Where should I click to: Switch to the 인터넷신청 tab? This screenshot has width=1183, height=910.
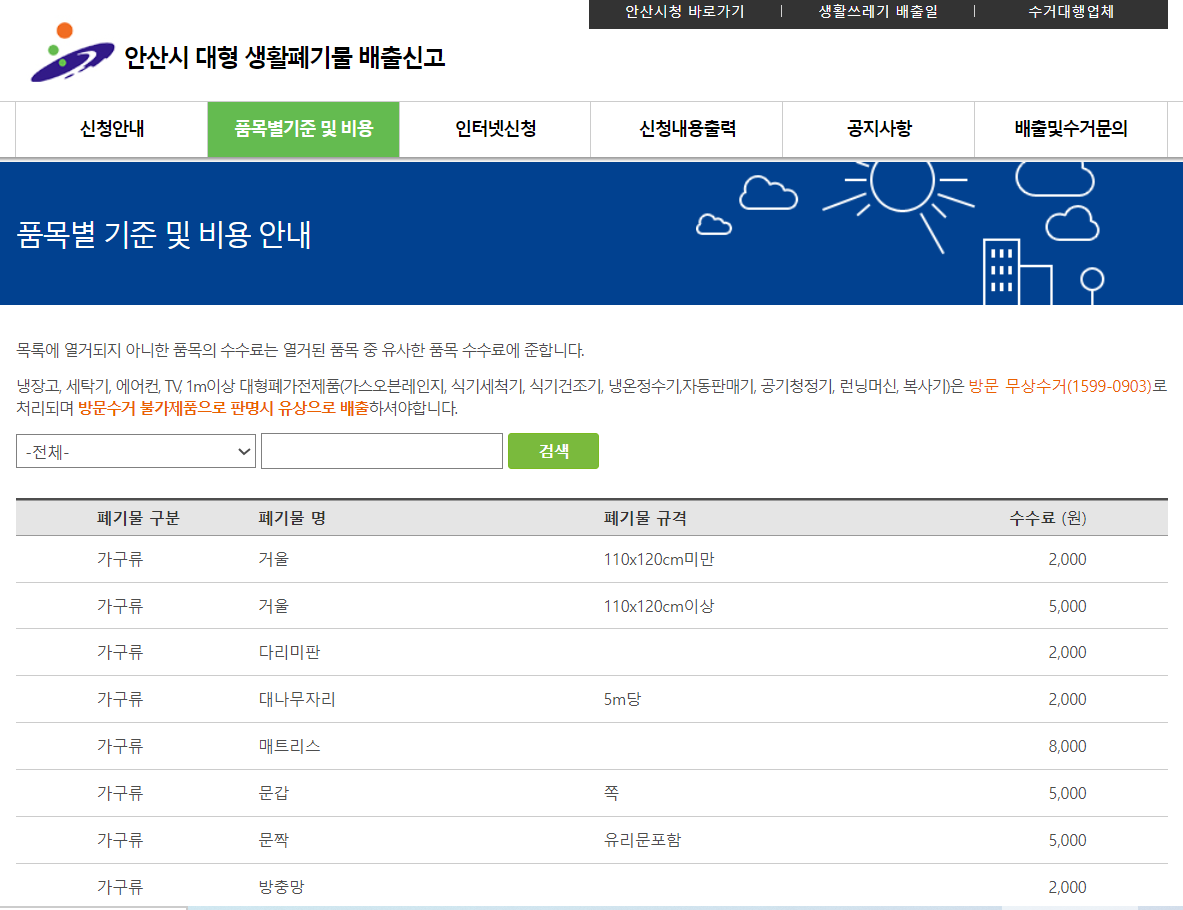[494, 129]
